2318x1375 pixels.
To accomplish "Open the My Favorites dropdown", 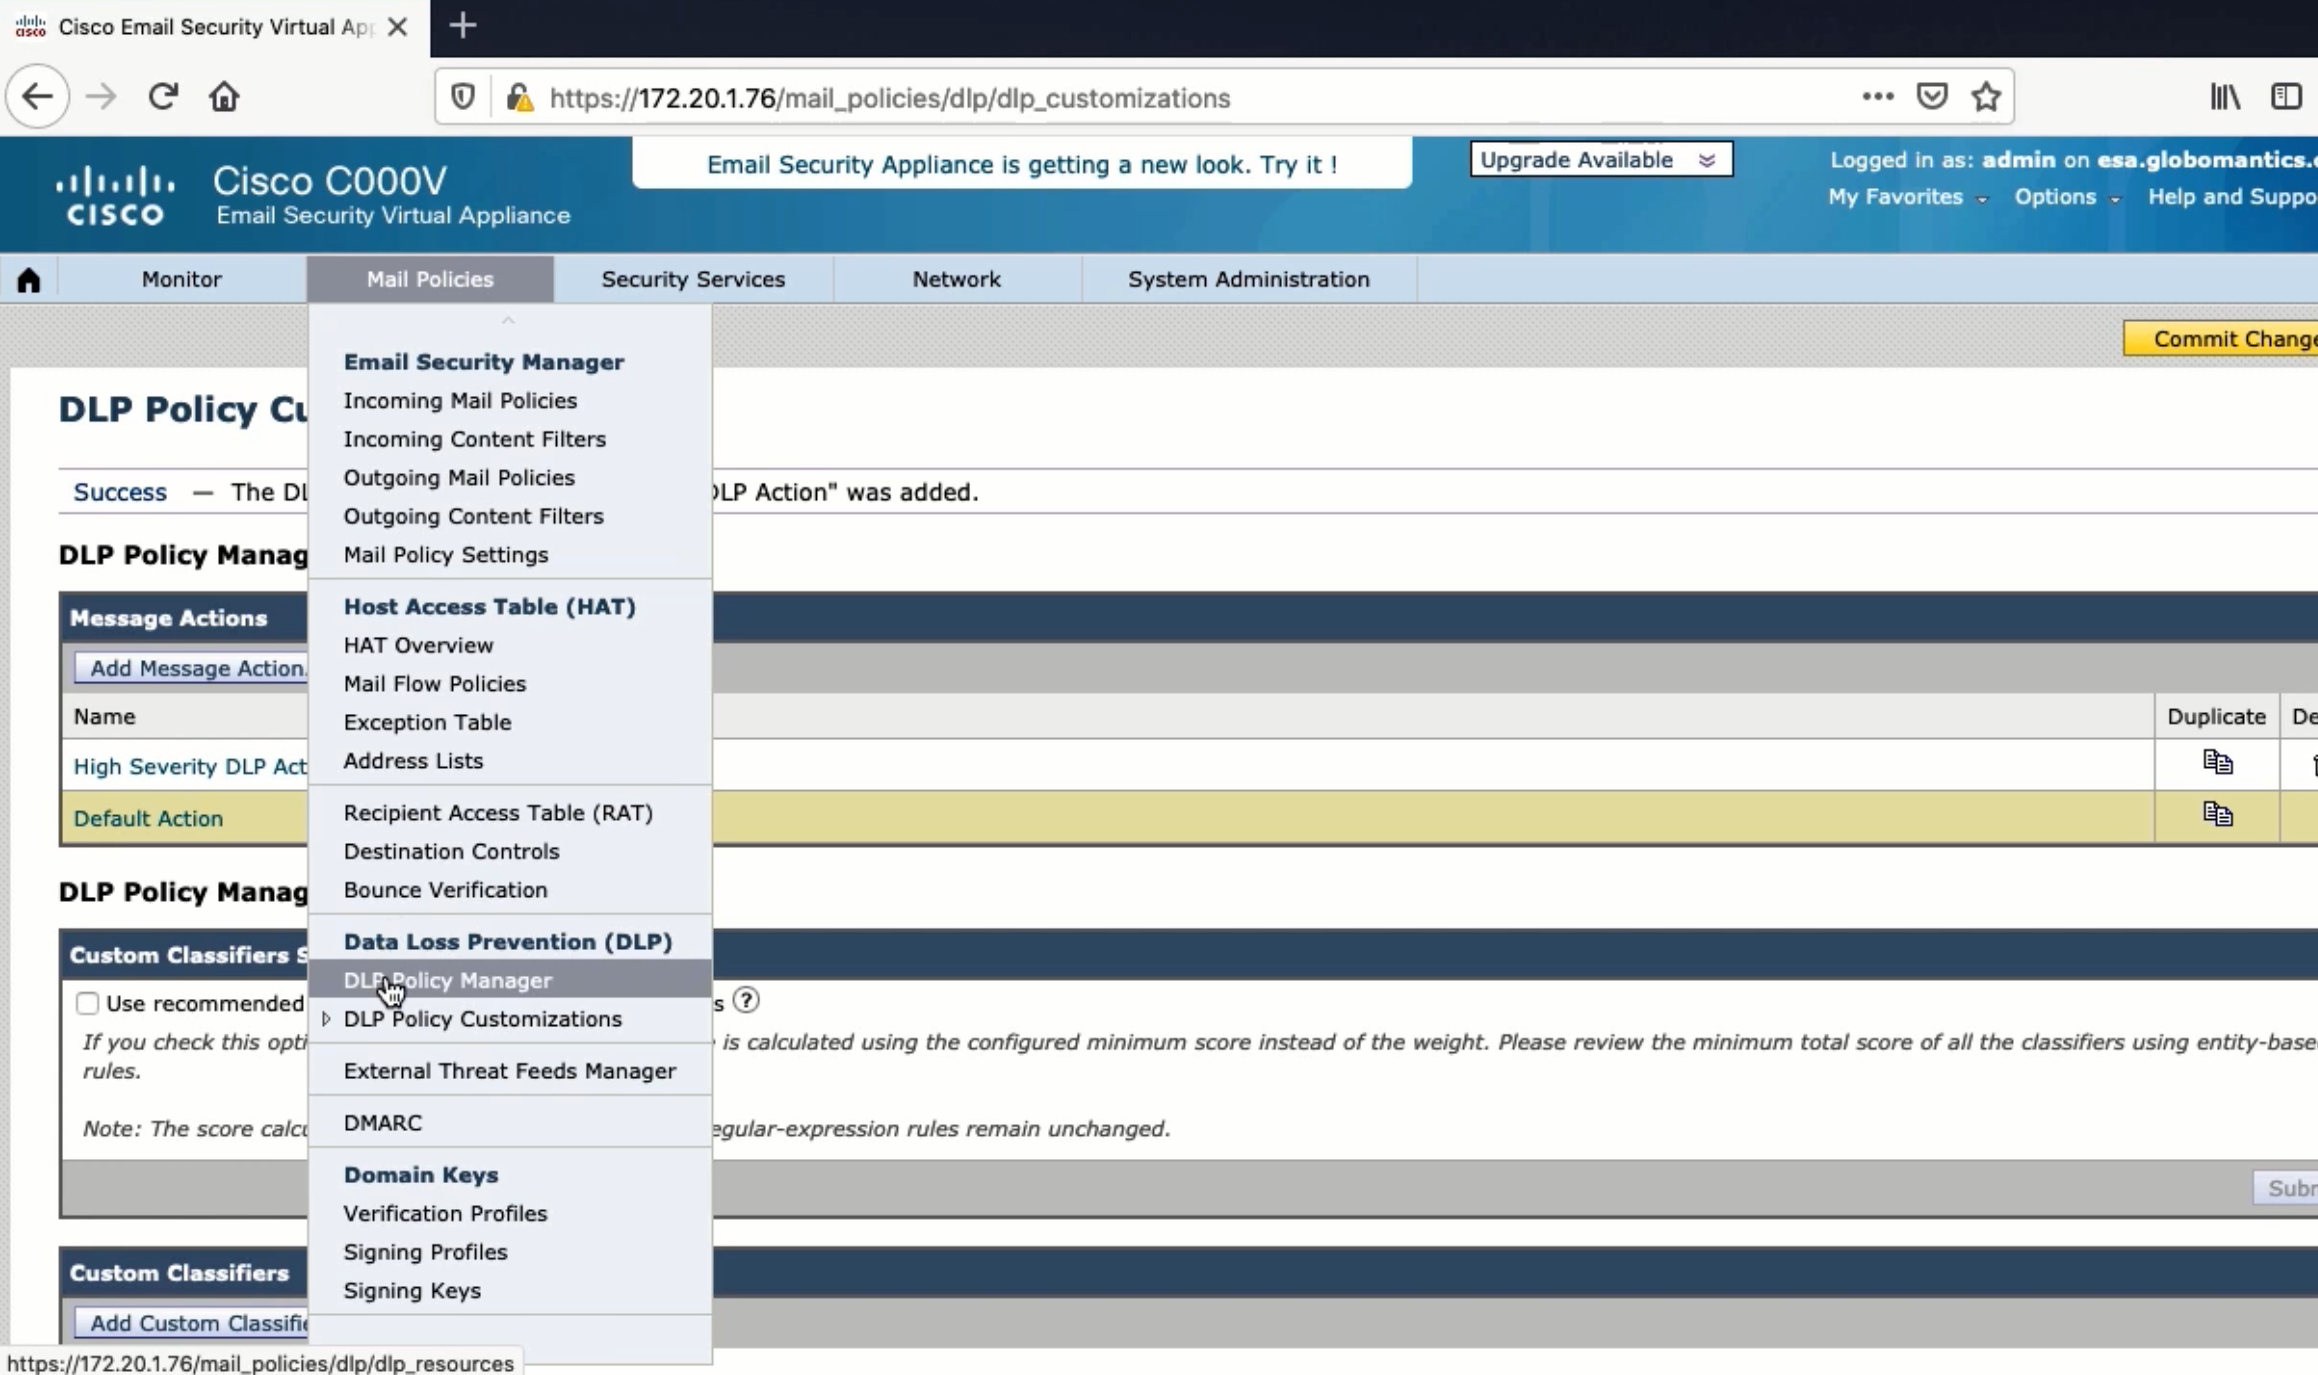I will (x=1907, y=197).
